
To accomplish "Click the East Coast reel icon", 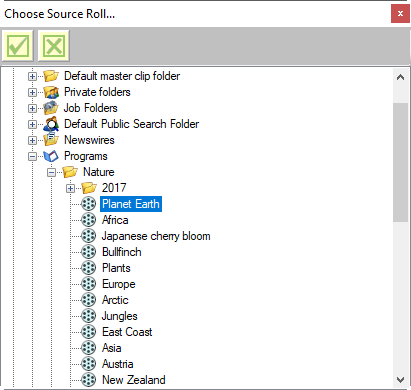I will pyautogui.click(x=89, y=332).
